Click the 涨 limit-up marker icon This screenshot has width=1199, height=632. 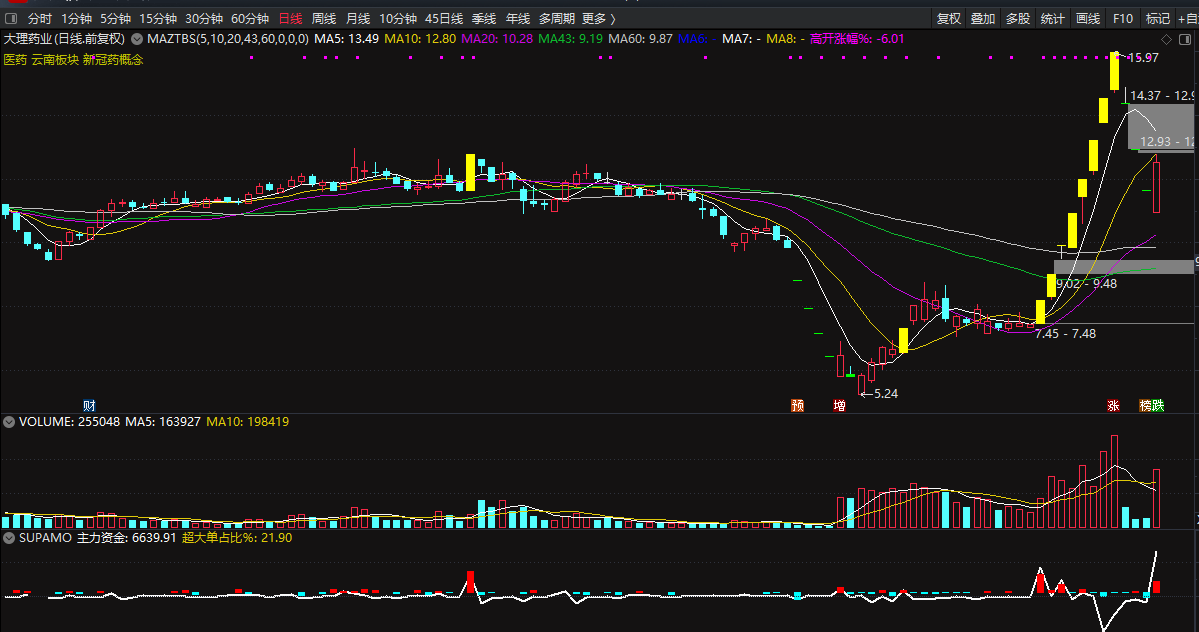point(1113,405)
